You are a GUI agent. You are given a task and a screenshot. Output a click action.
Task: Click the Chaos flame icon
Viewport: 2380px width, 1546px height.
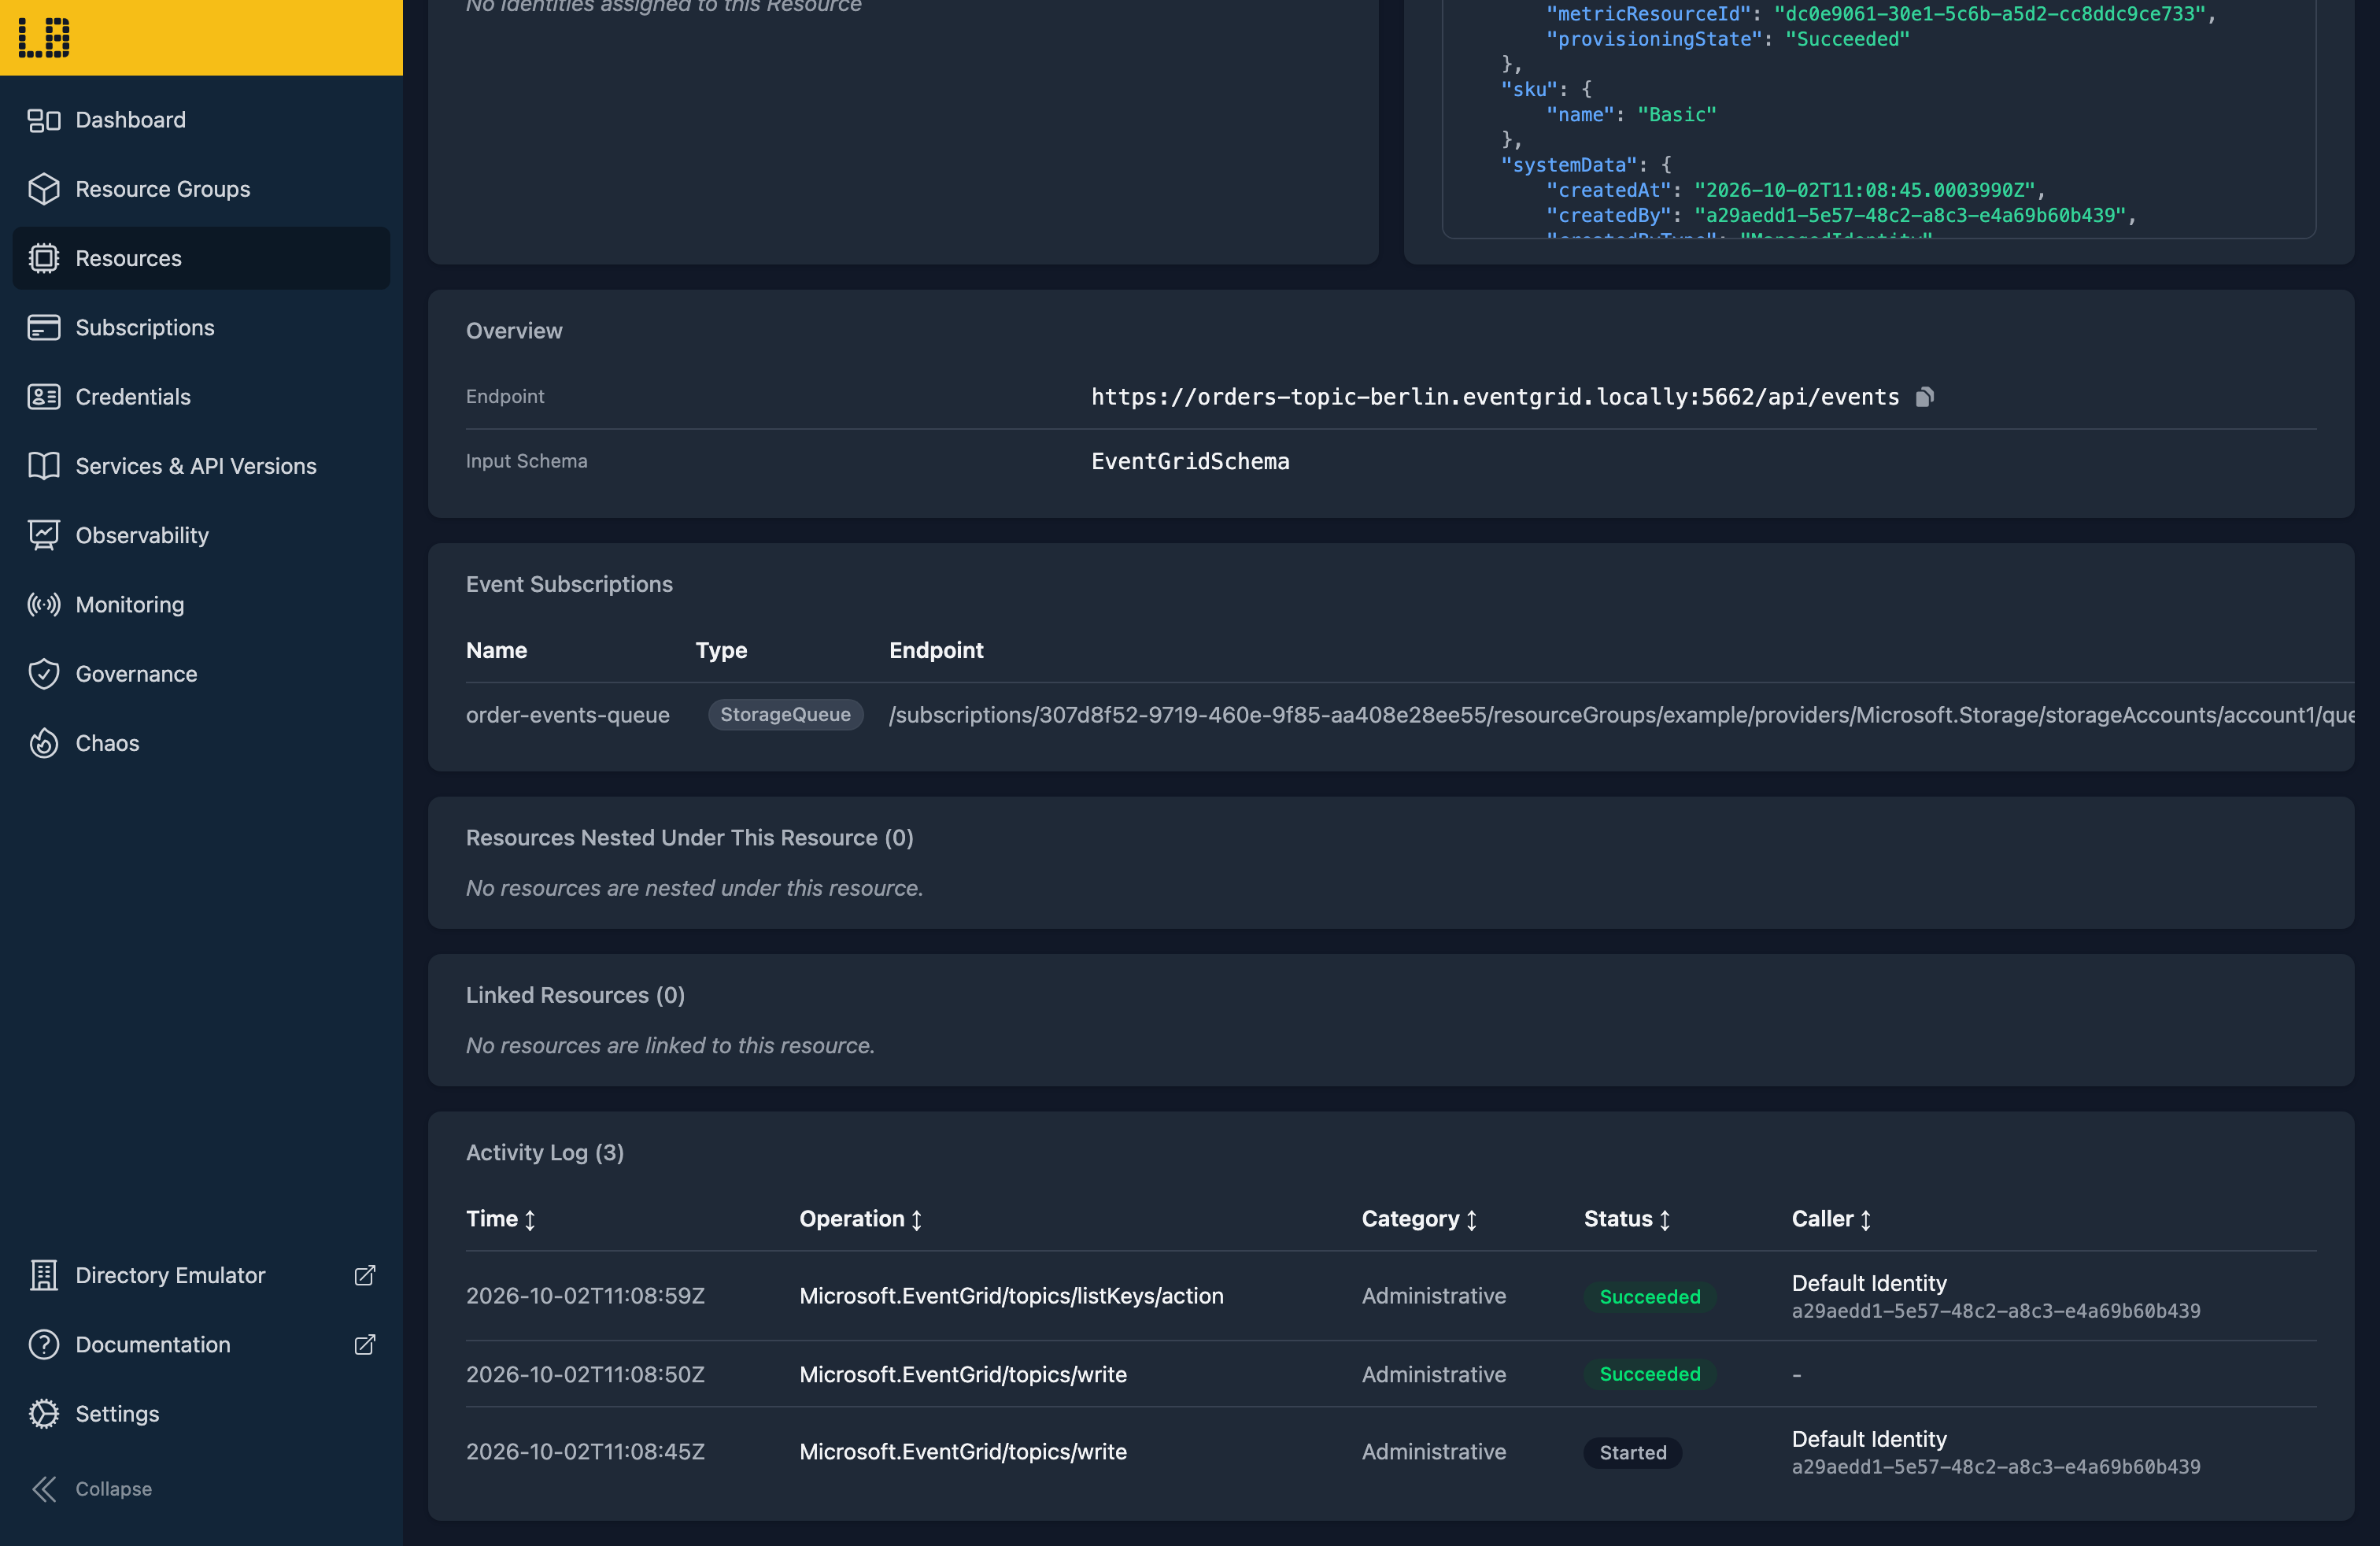(x=44, y=743)
